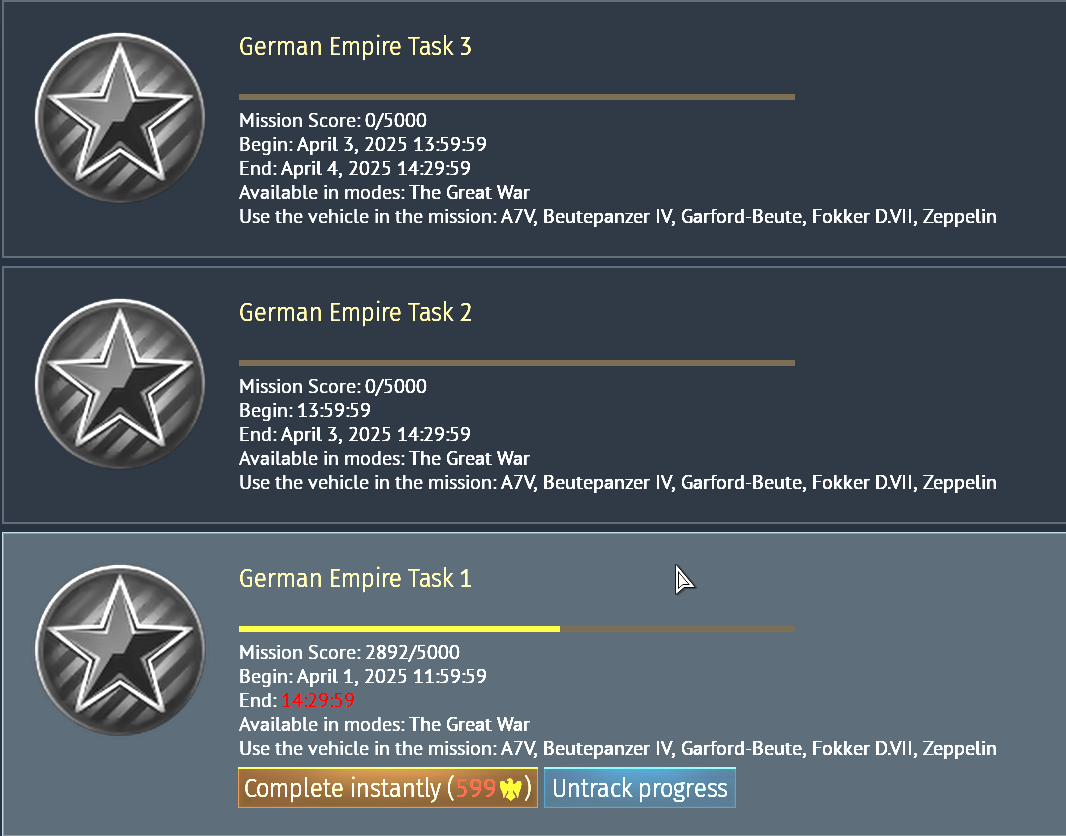
Task: Click the red 14:29:59 end time
Action: pos(318,701)
